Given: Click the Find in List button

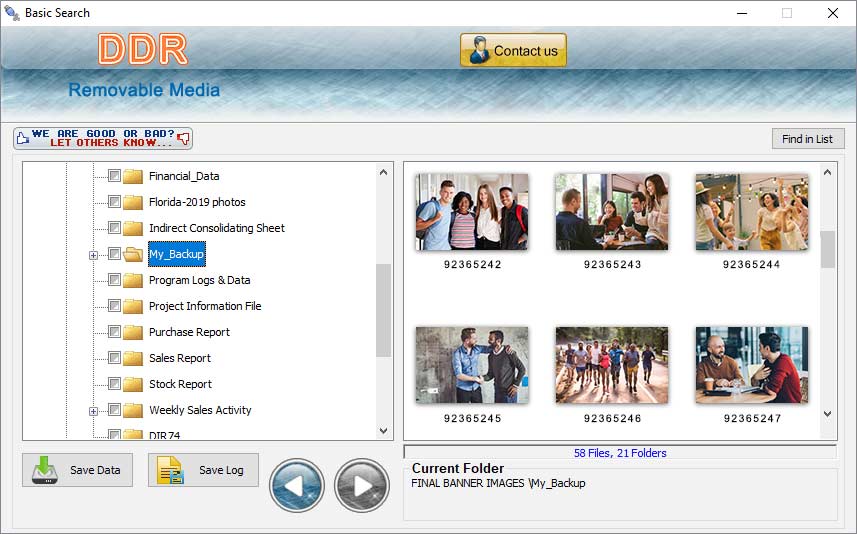Looking at the screenshot, I should [x=808, y=139].
